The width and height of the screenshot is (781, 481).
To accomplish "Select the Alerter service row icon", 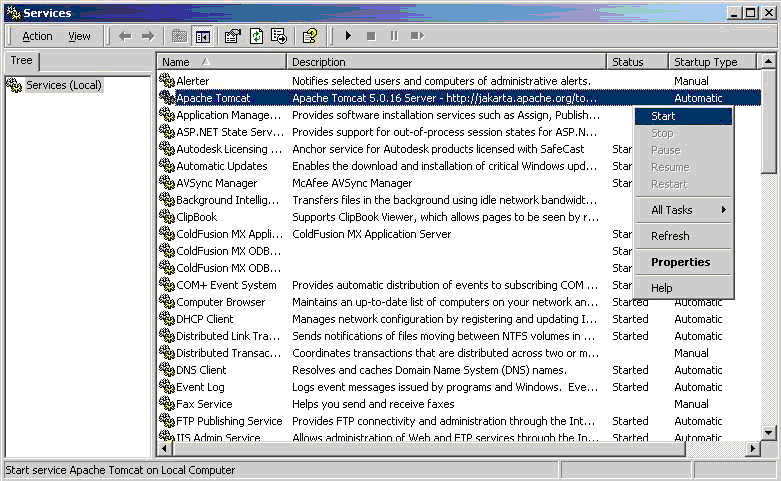I will click(167, 81).
